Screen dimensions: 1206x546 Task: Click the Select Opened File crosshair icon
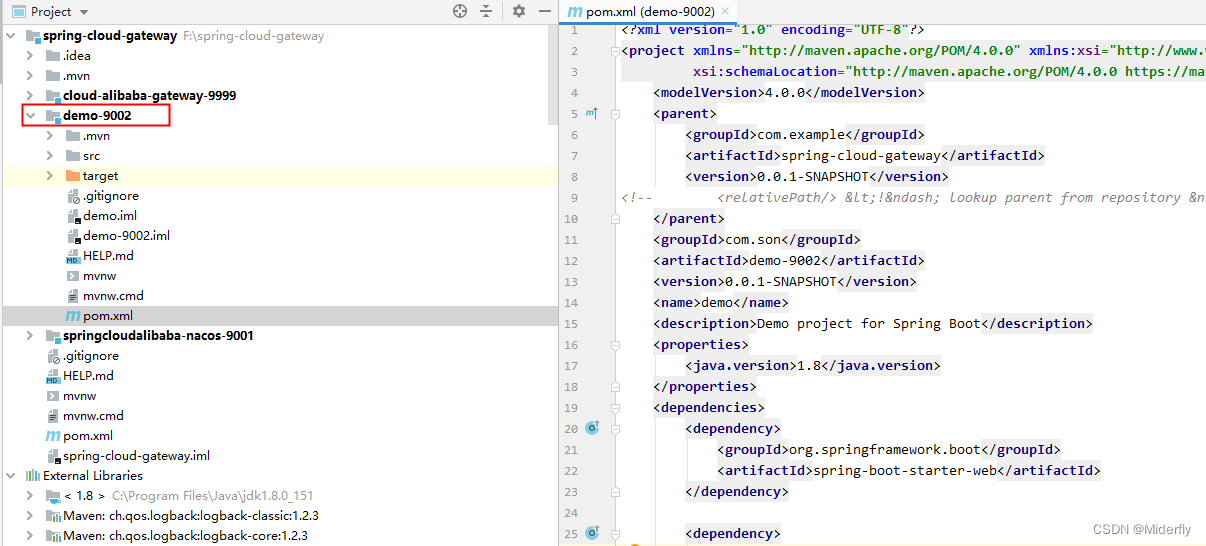pyautogui.click(x=460, y=11)
